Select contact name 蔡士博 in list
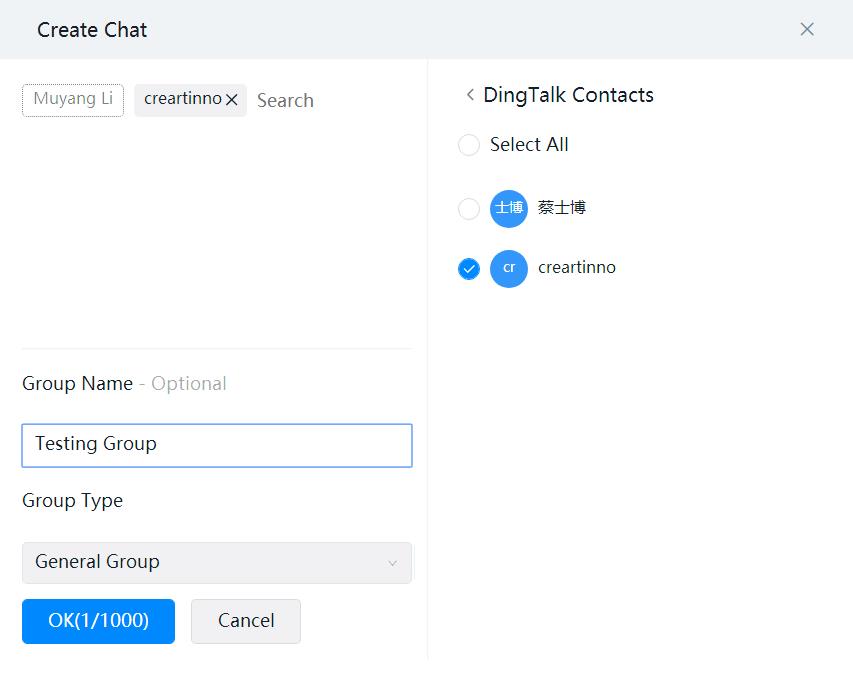The image size is (853, 673). point(561,208)
